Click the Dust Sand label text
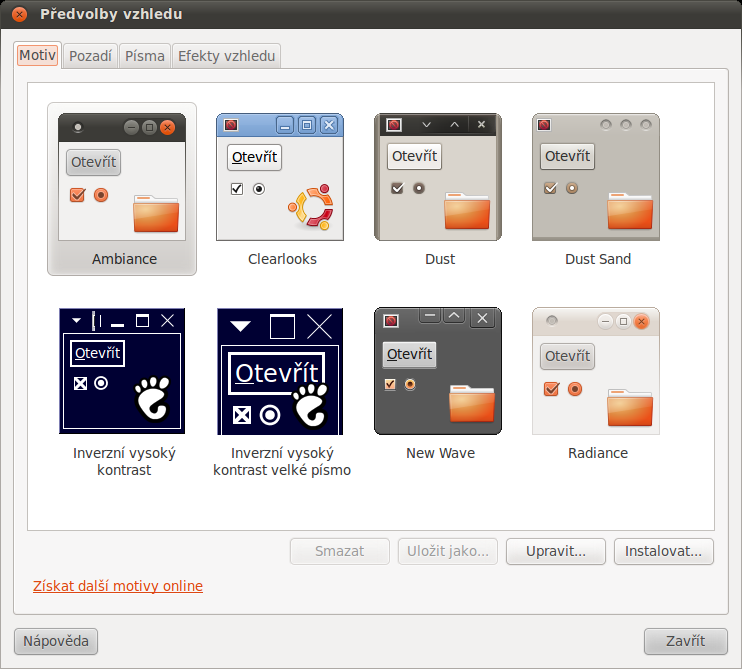 tap(598, 259)
